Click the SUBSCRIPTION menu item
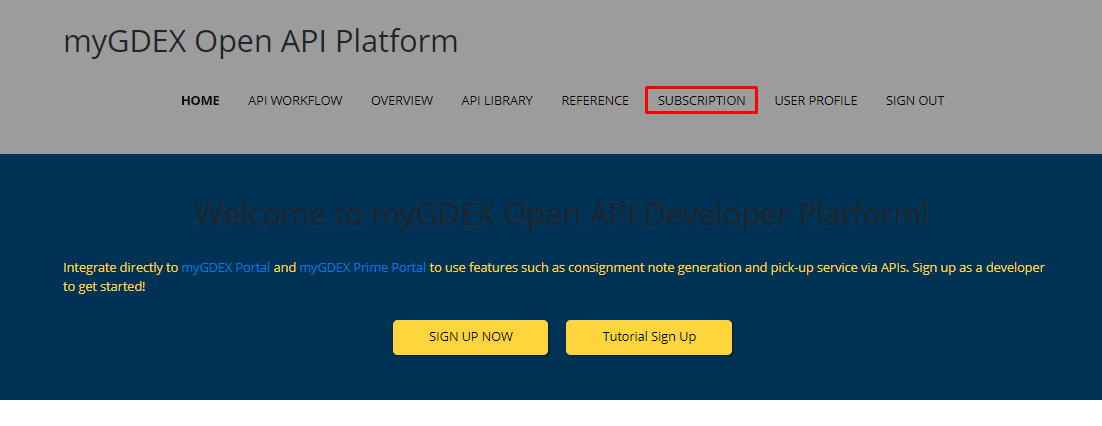Viewport: 1102px width, 426px height. click(x=701, y=101)
